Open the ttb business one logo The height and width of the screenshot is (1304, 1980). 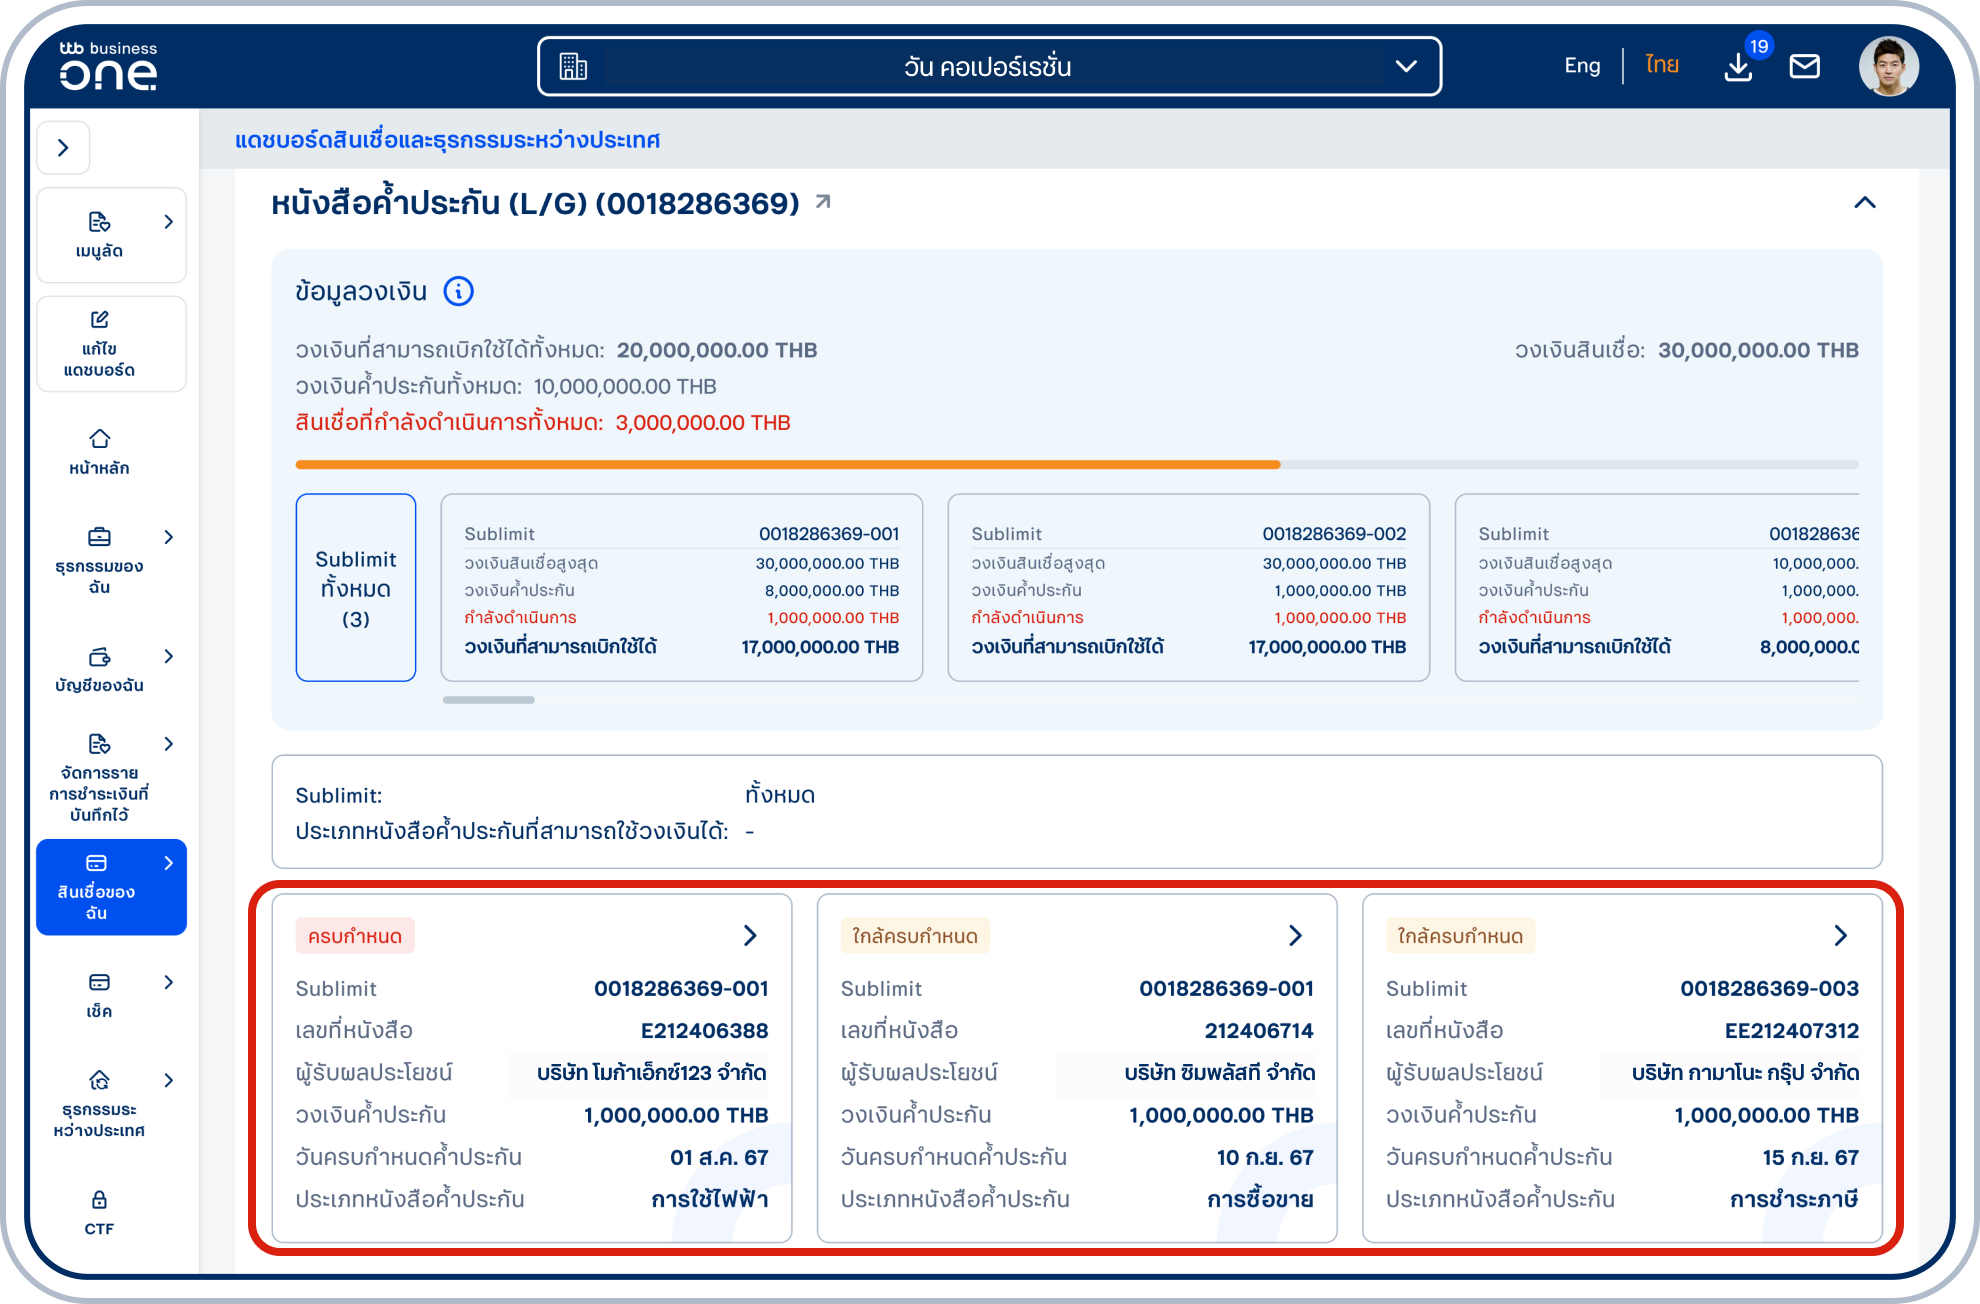pos(108,67)
